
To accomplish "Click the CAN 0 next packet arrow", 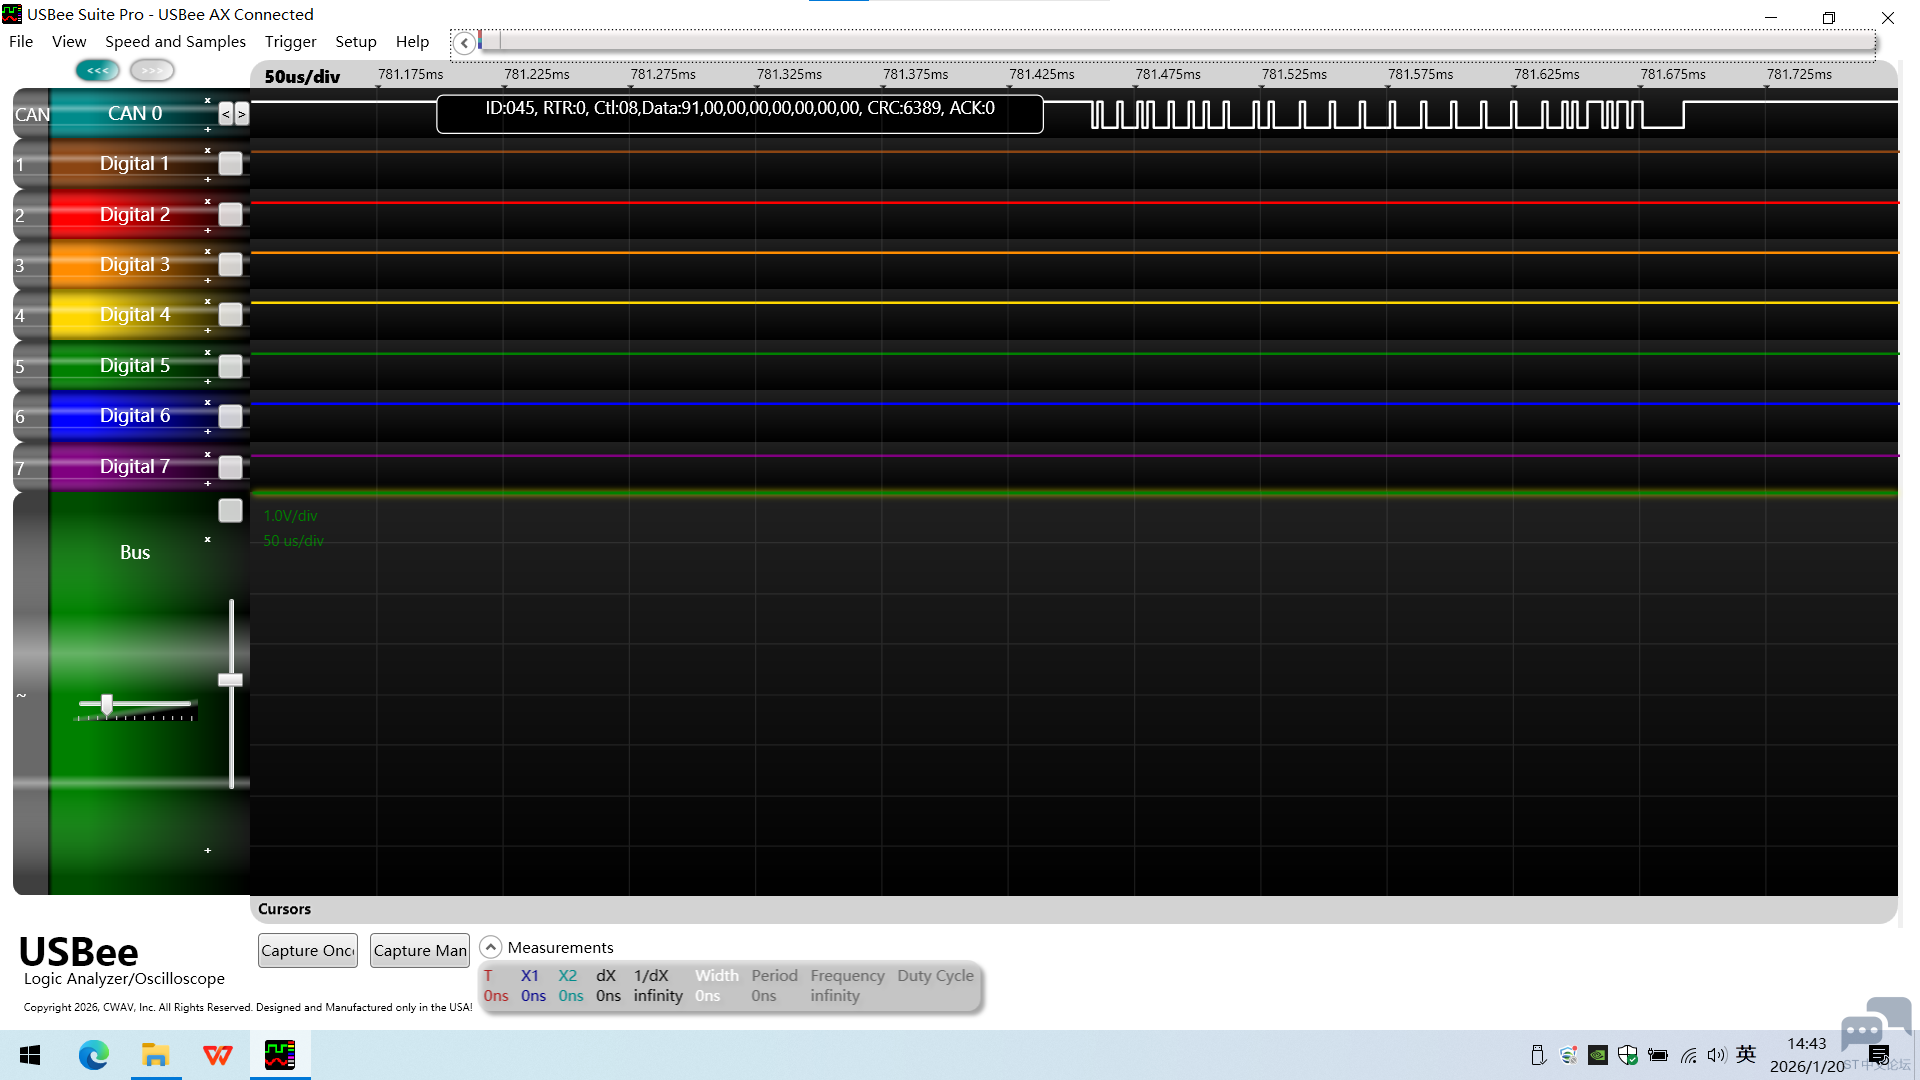I will pos(241,114).
